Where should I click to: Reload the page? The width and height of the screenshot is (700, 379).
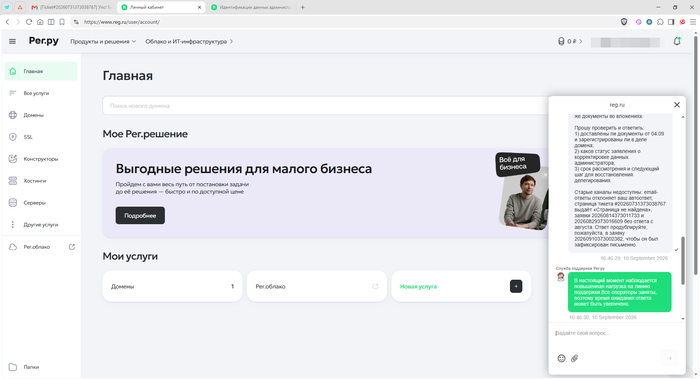29,22
